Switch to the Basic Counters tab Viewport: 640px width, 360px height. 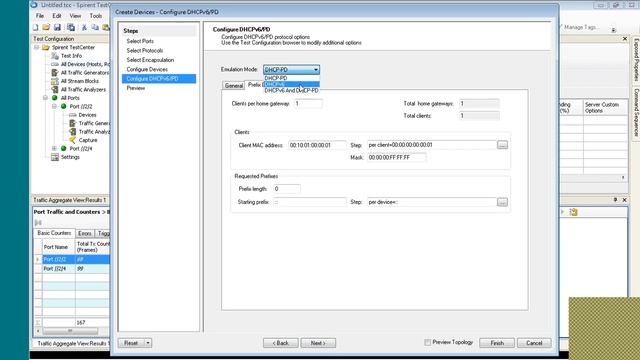coord(54,233)
